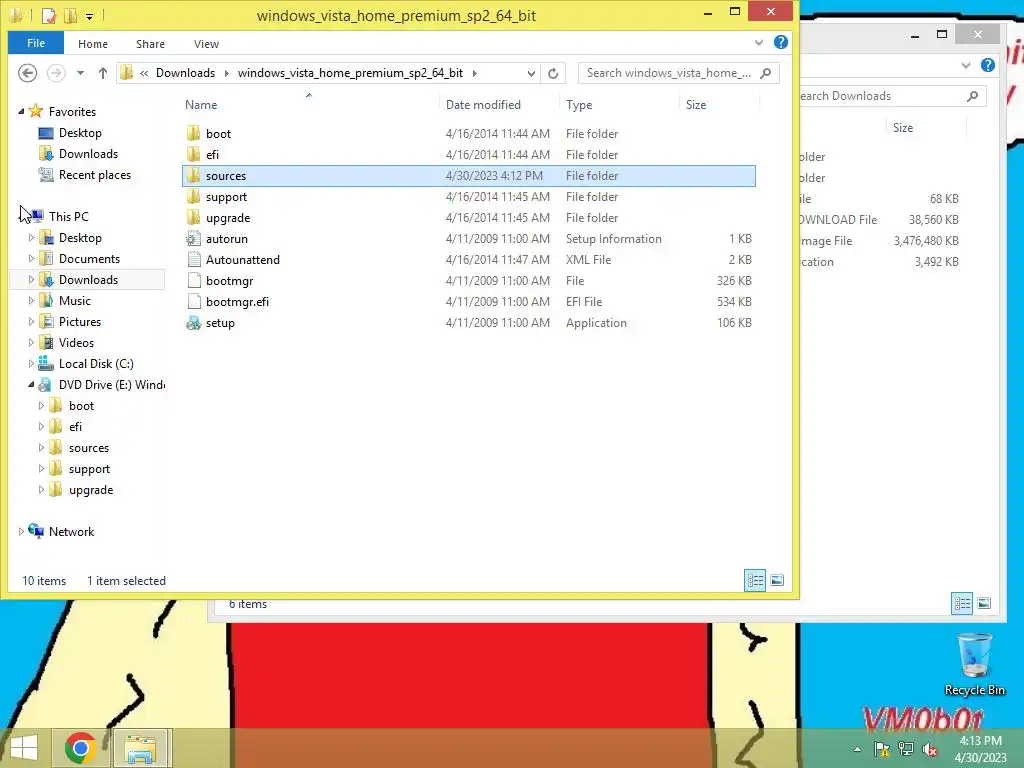Open the View ribbon tab
The image size is (1024, 768).
tap(206, 44)
